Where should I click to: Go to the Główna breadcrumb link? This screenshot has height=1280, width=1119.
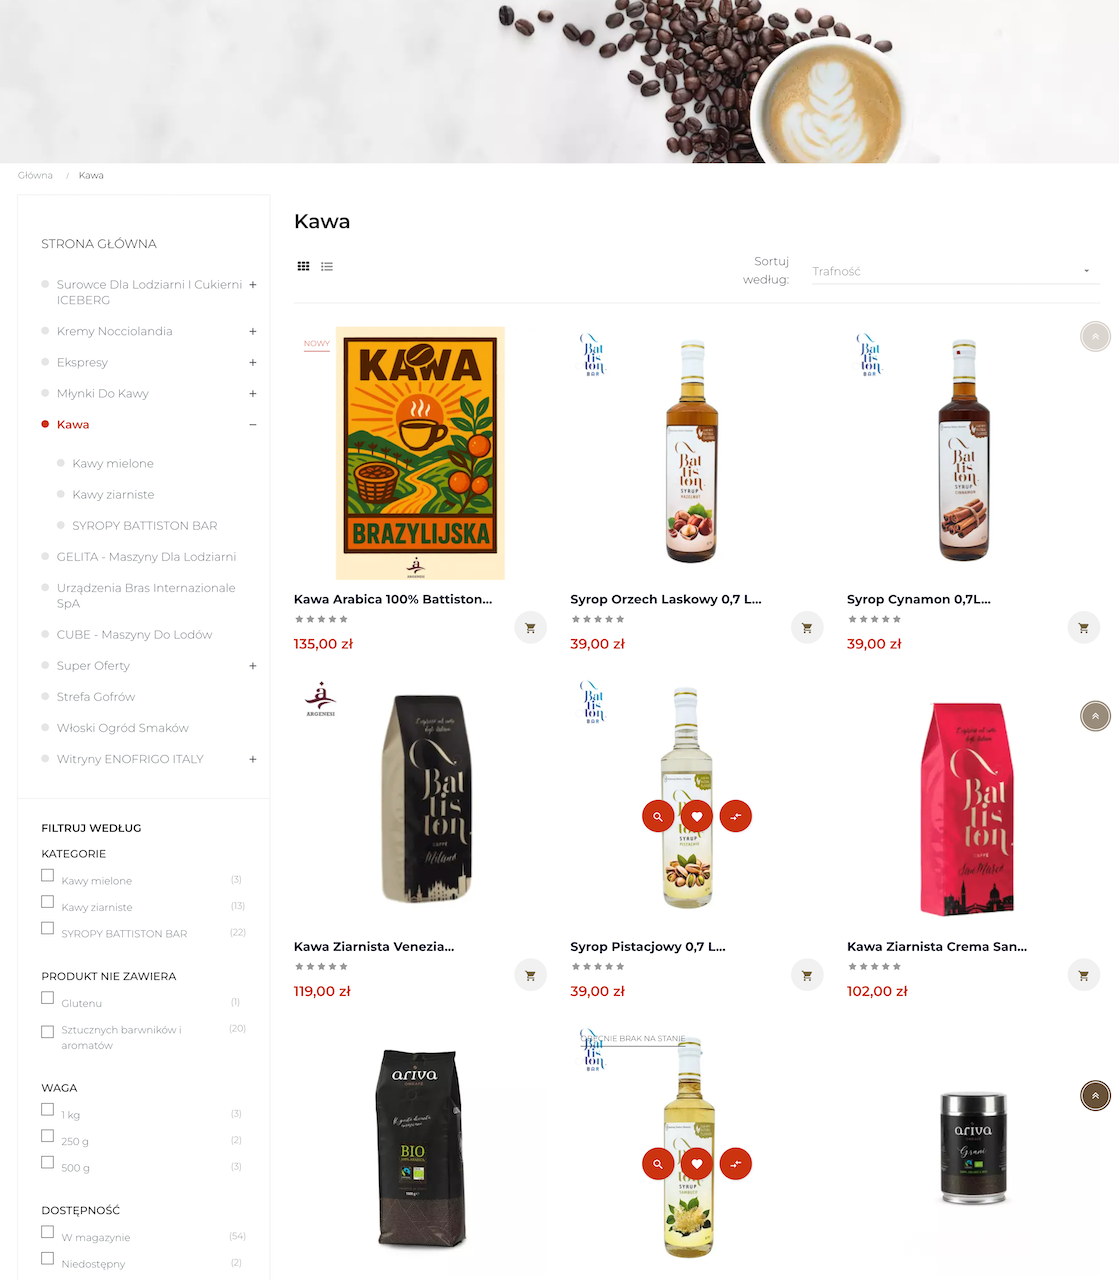[x=35, y=175]
